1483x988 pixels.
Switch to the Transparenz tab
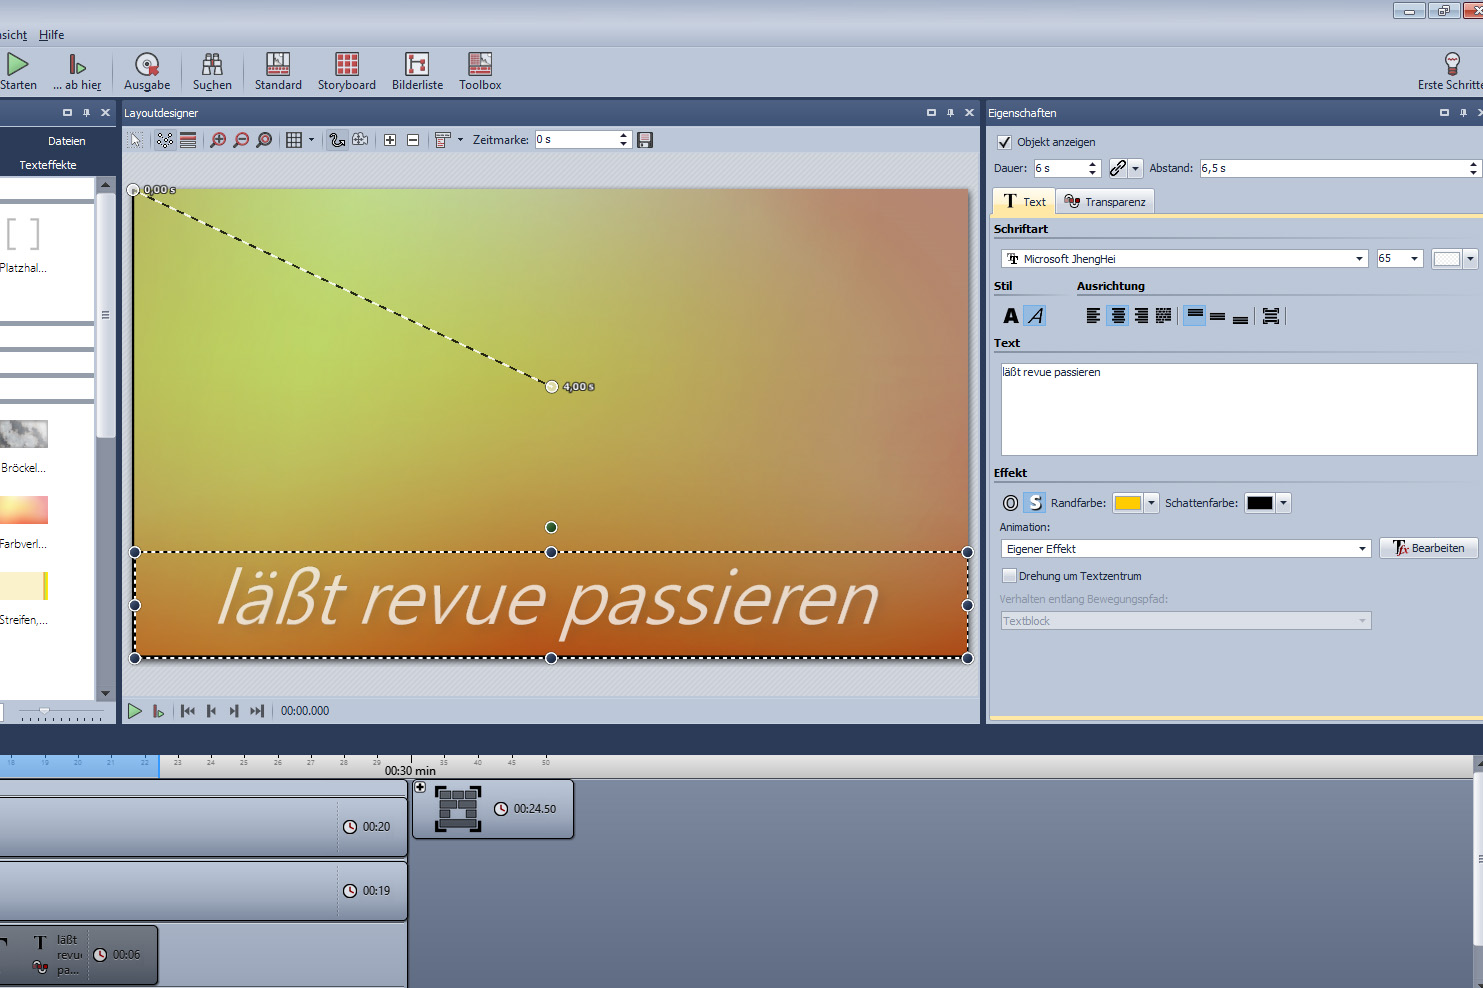pyautogui.click(x=1105, y=202)
